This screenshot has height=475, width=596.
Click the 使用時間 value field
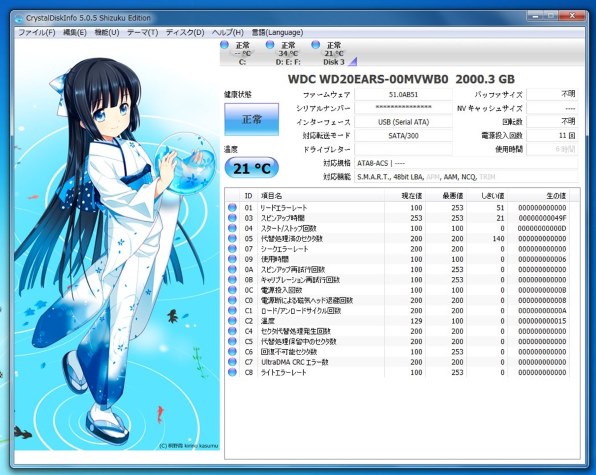pos(552,149)
